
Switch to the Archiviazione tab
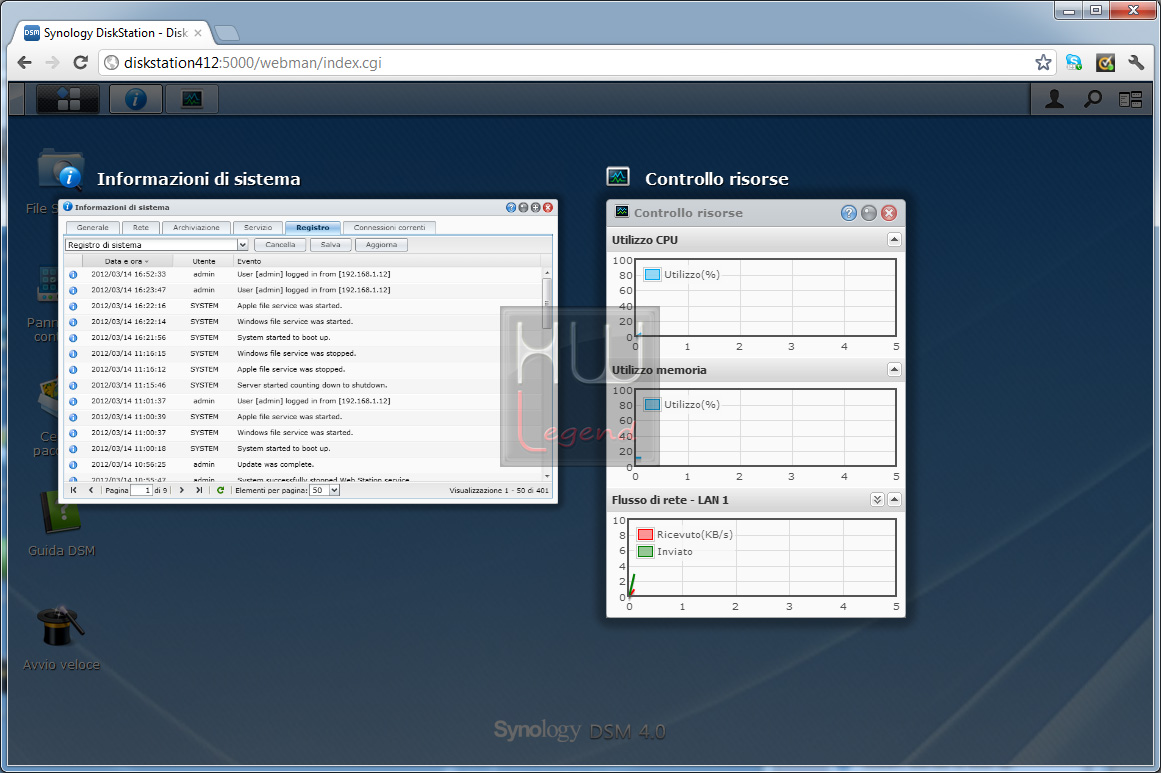(196, 227)
